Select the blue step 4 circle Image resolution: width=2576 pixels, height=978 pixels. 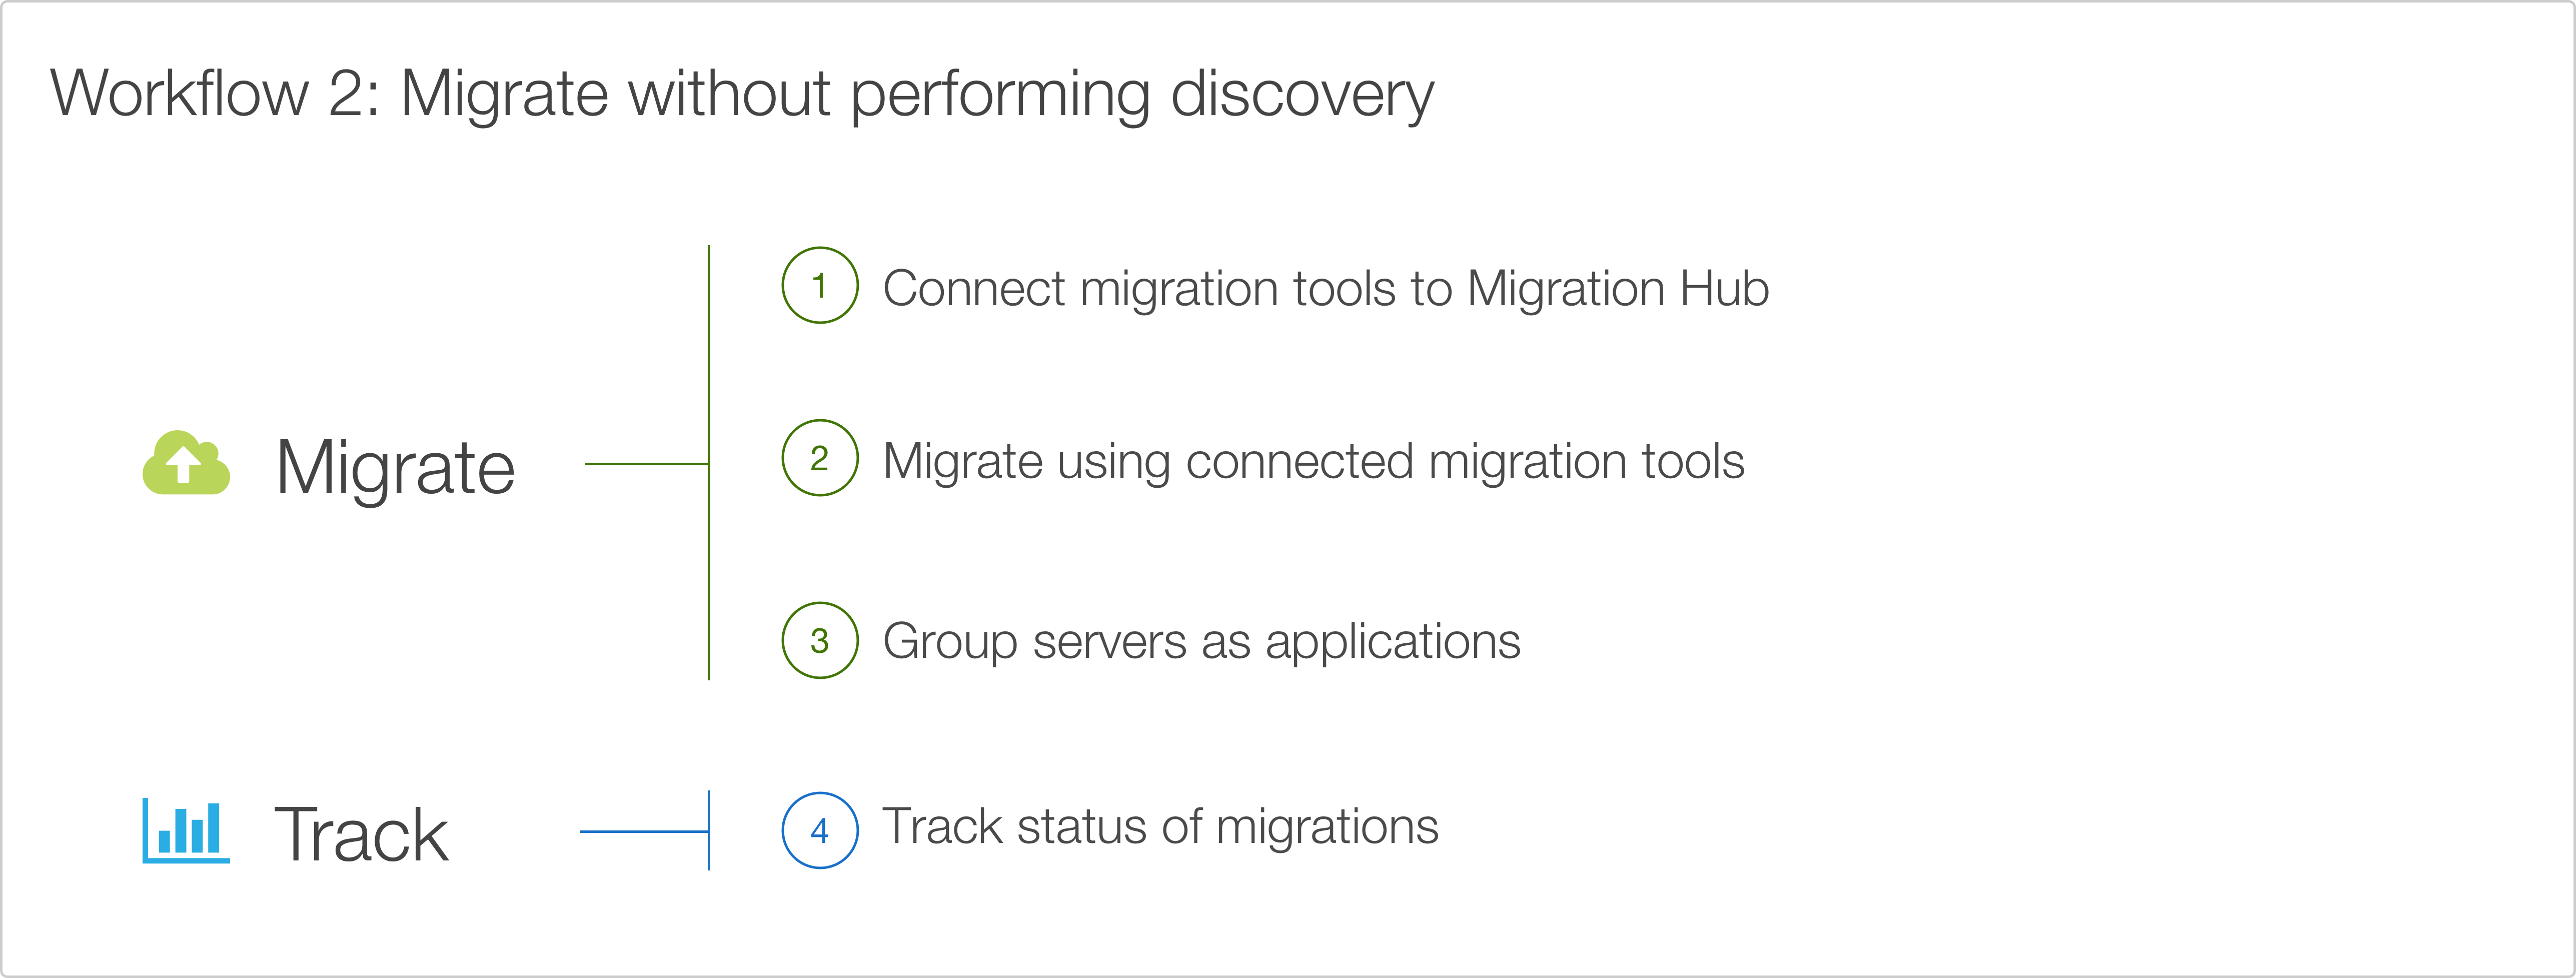click(819, 830)
